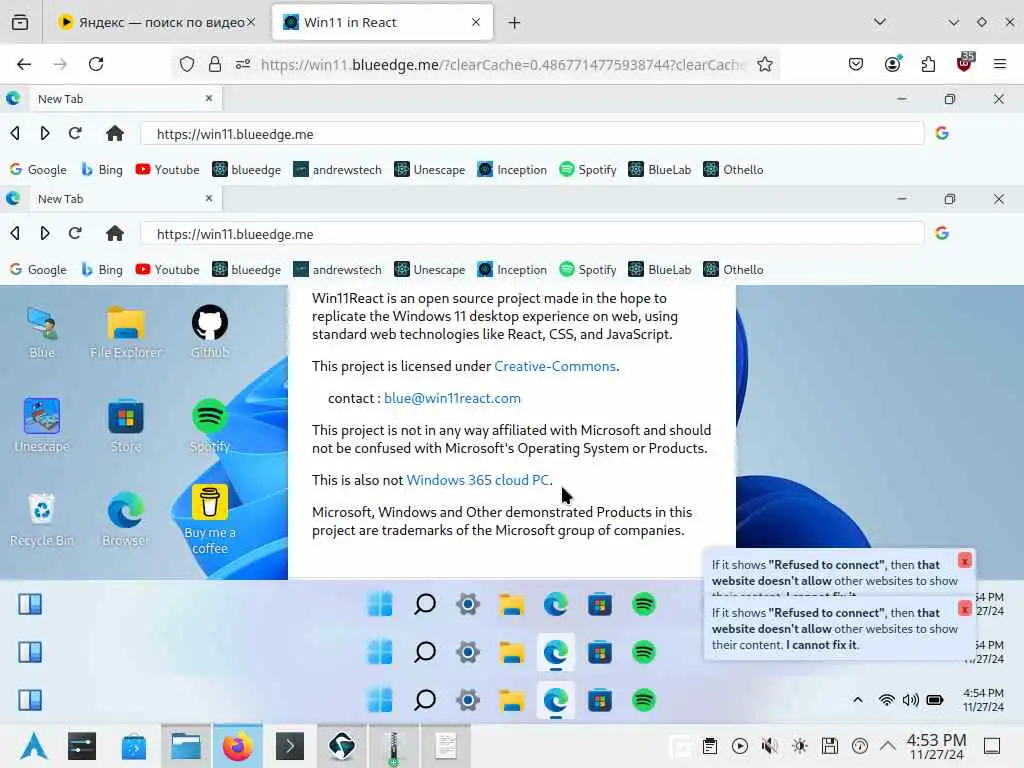1024x768 pixels.
Task: Follow the Creative-Commons license link
Action: [x=554, y=366]
